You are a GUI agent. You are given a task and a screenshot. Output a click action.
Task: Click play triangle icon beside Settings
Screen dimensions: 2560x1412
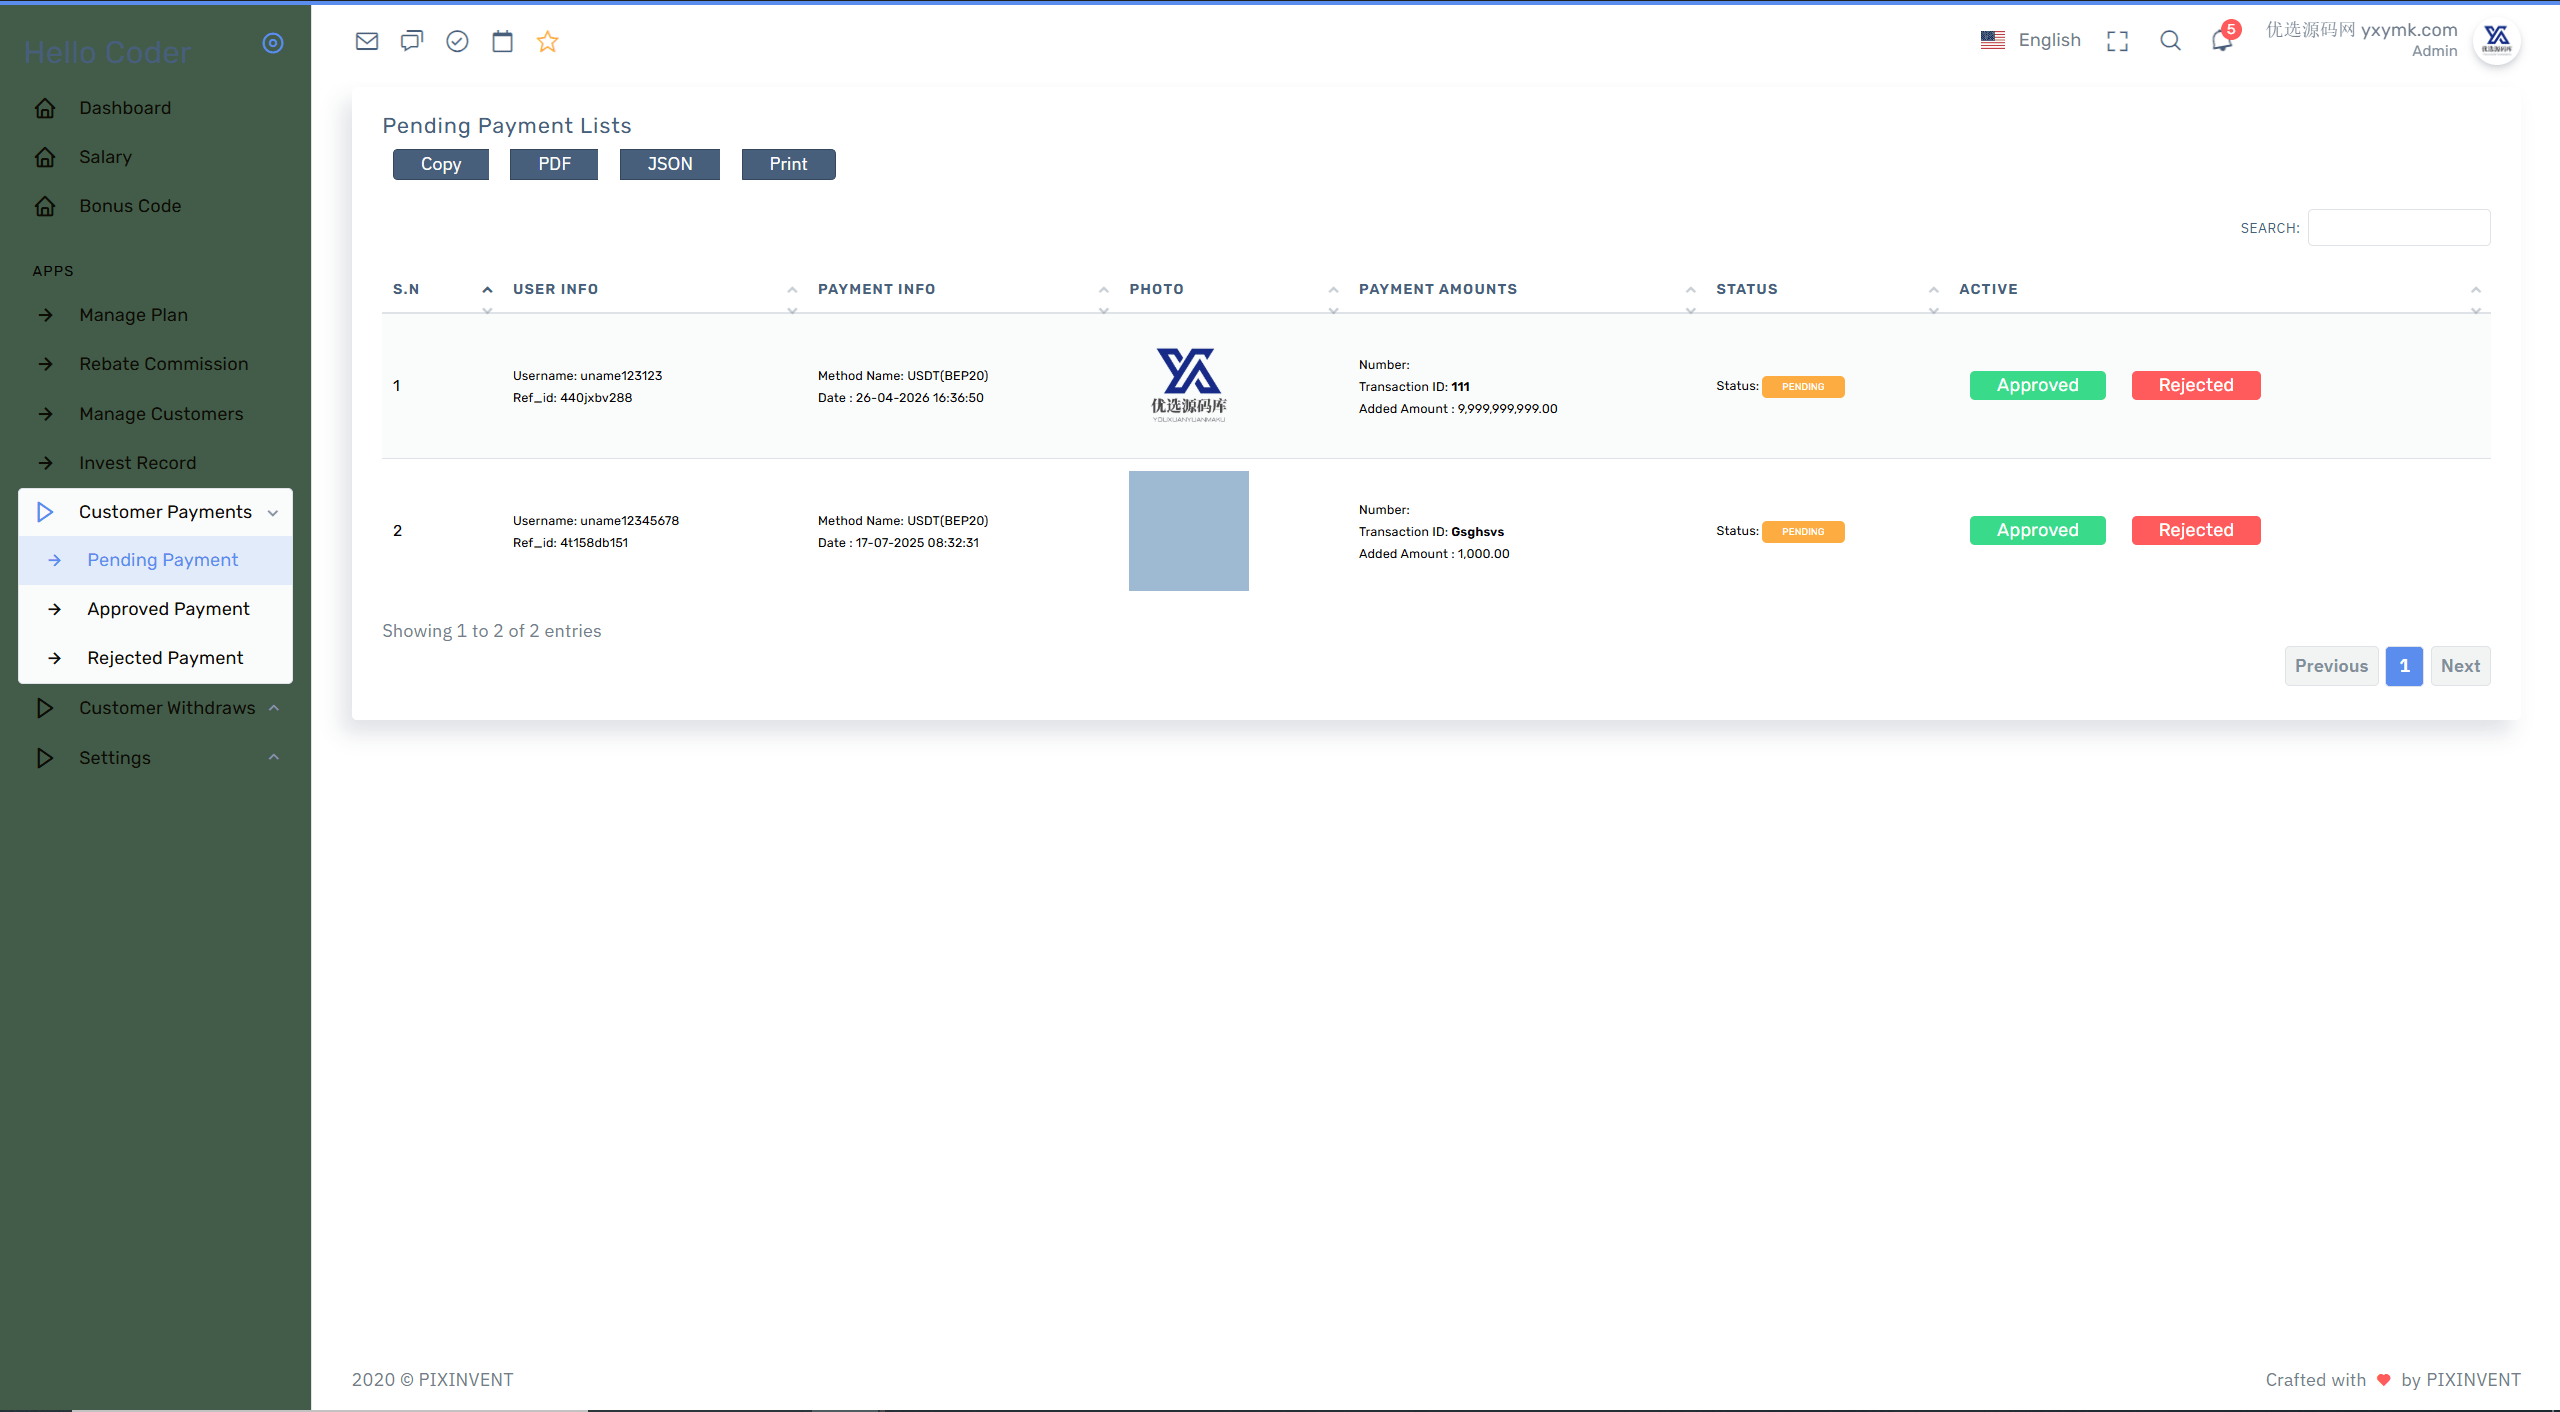pos(45,758)
